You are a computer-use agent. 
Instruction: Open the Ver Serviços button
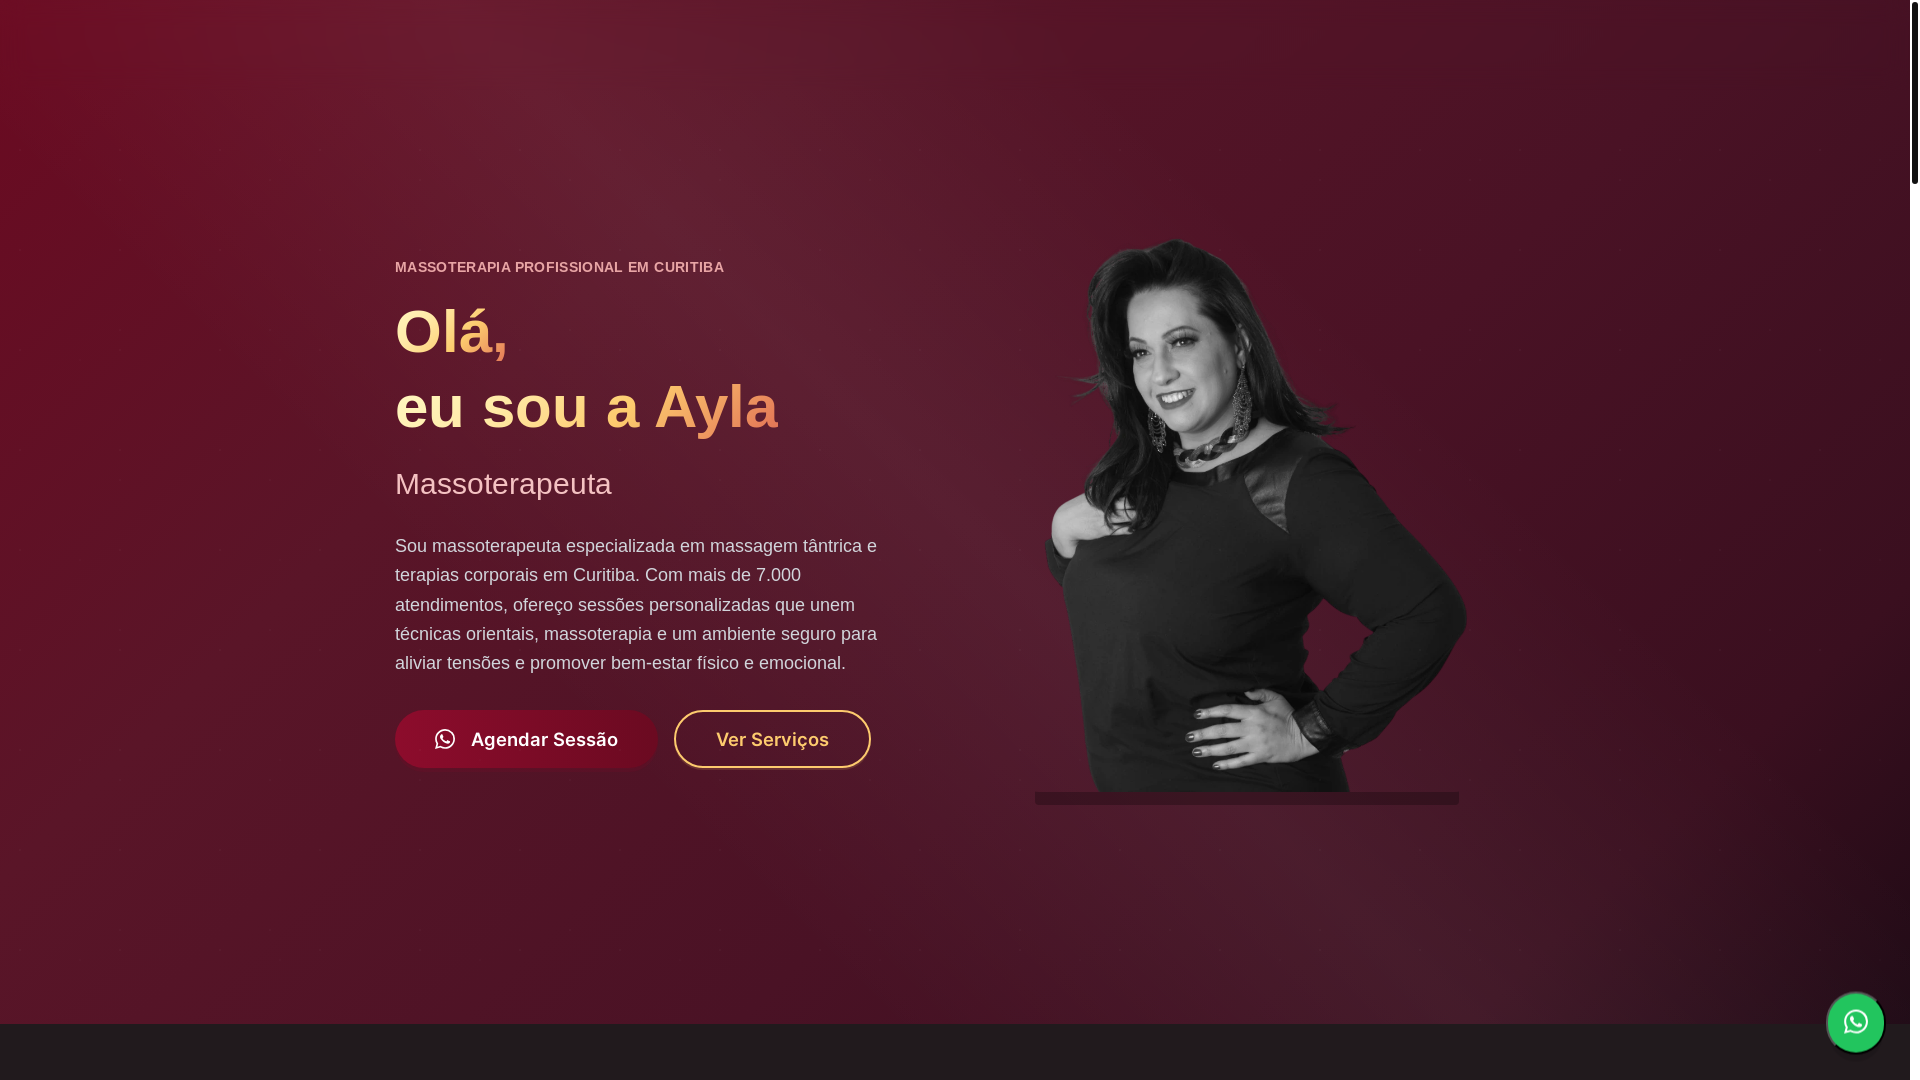click(772, 739)
